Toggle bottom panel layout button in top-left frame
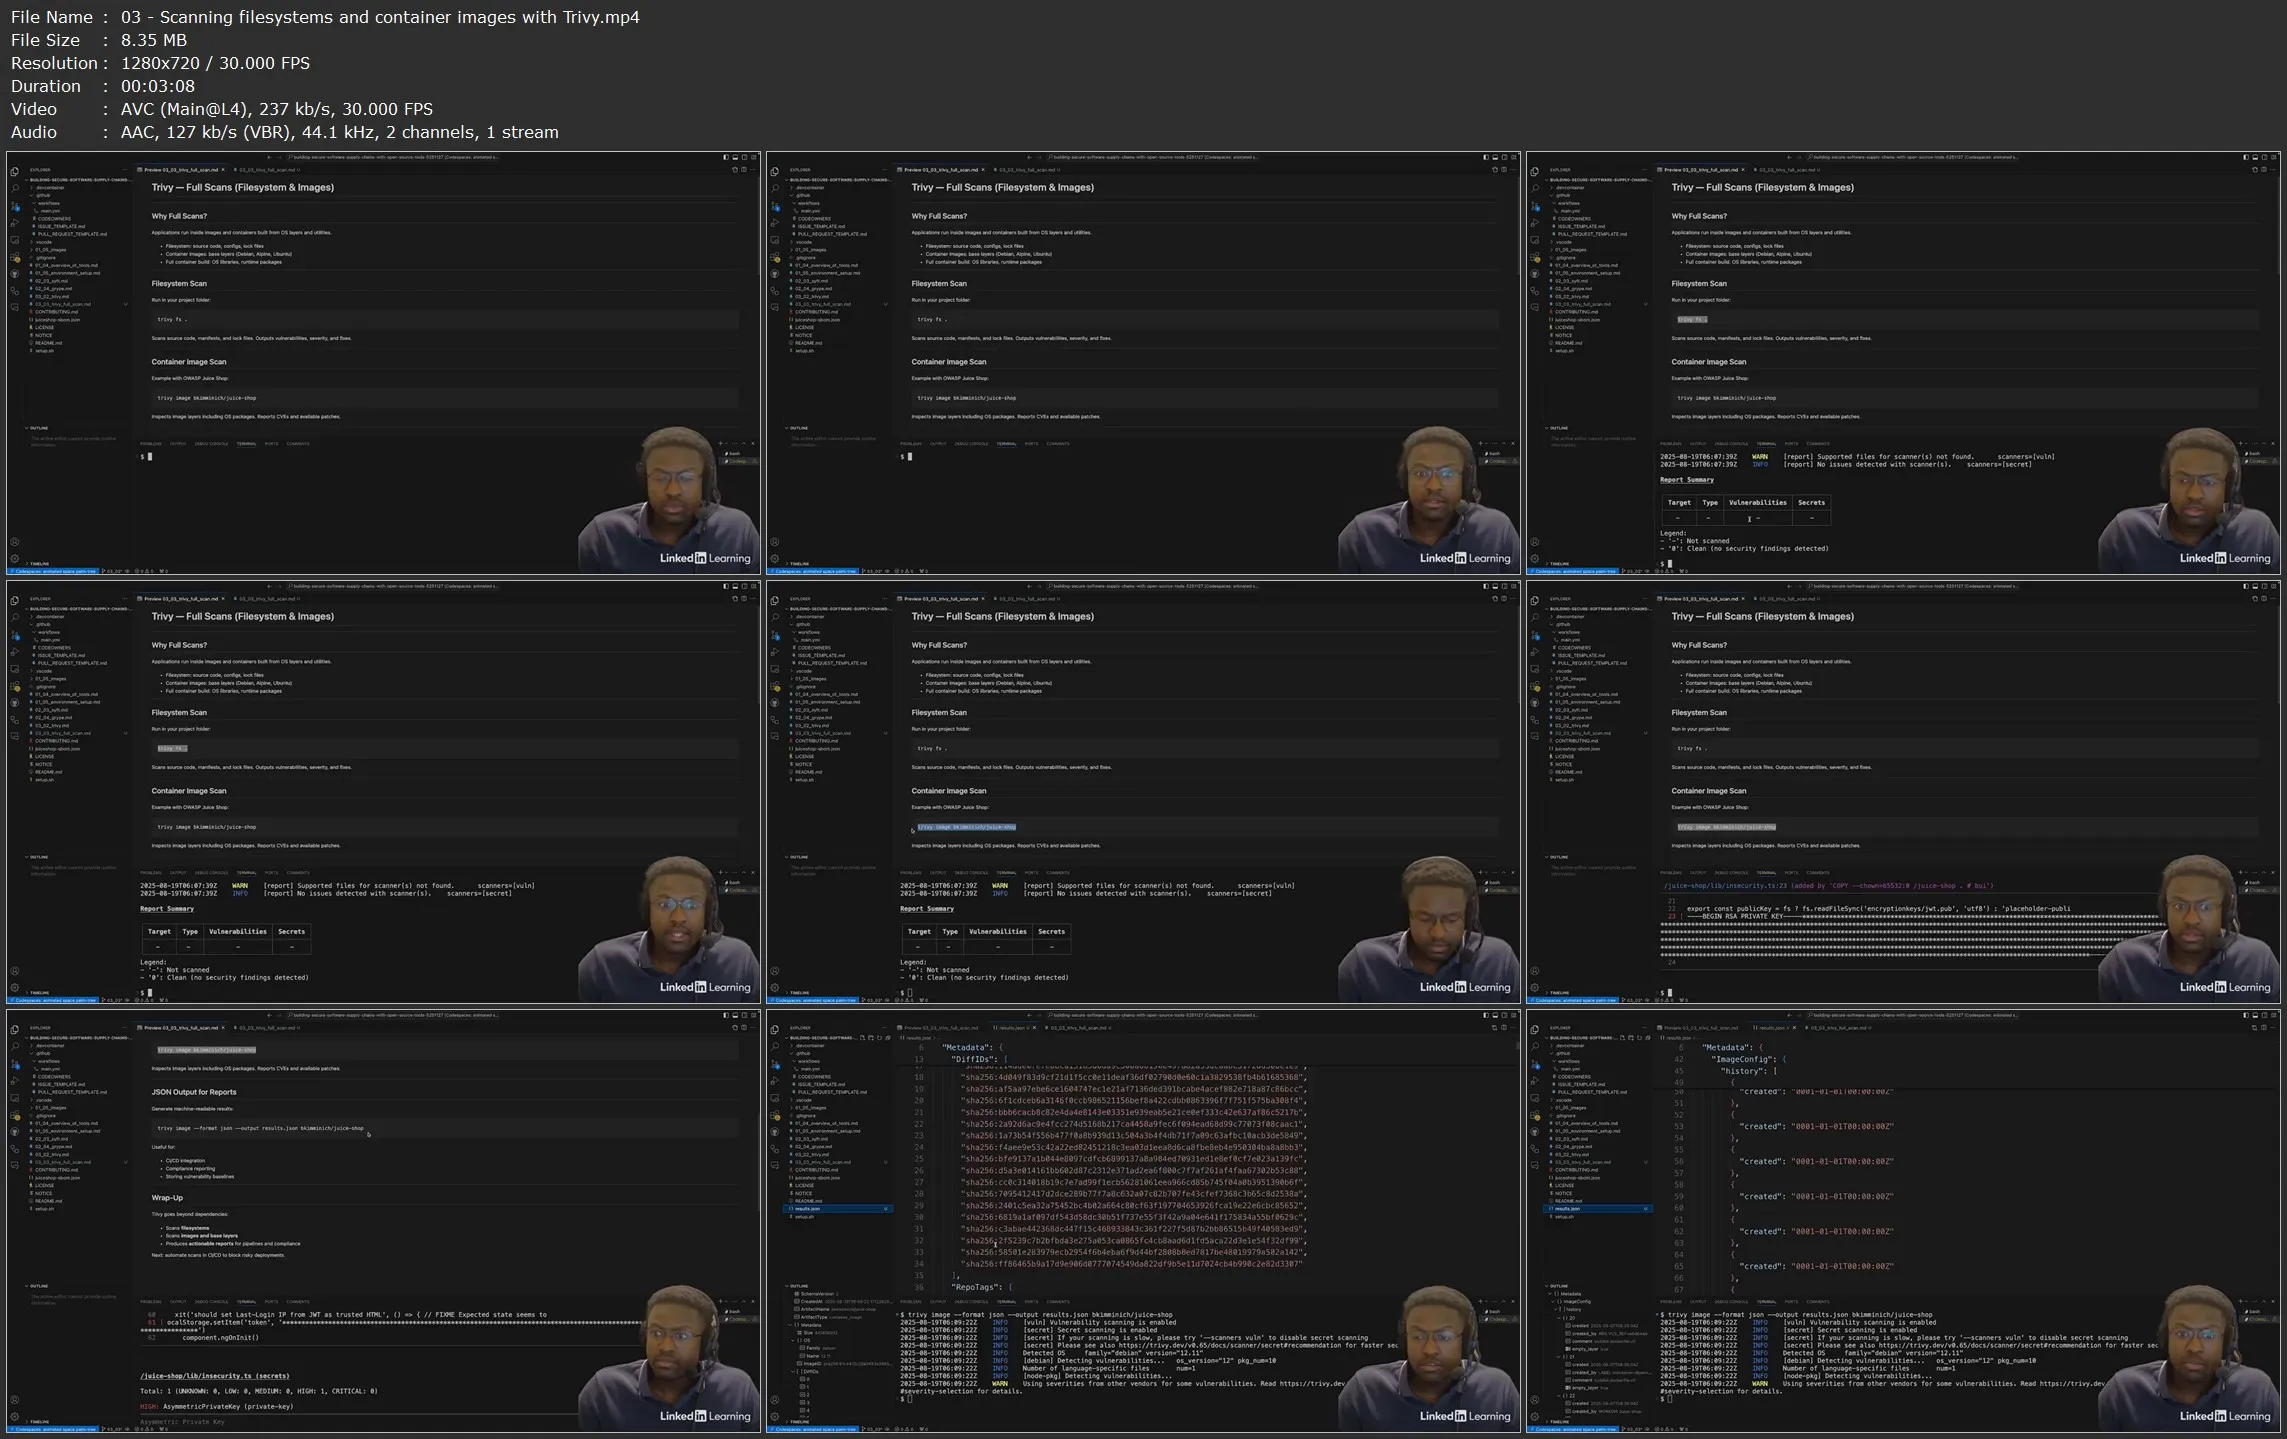Viewport: 2287px width, 1439px height. pyautogui.click(x=735, y=157)
